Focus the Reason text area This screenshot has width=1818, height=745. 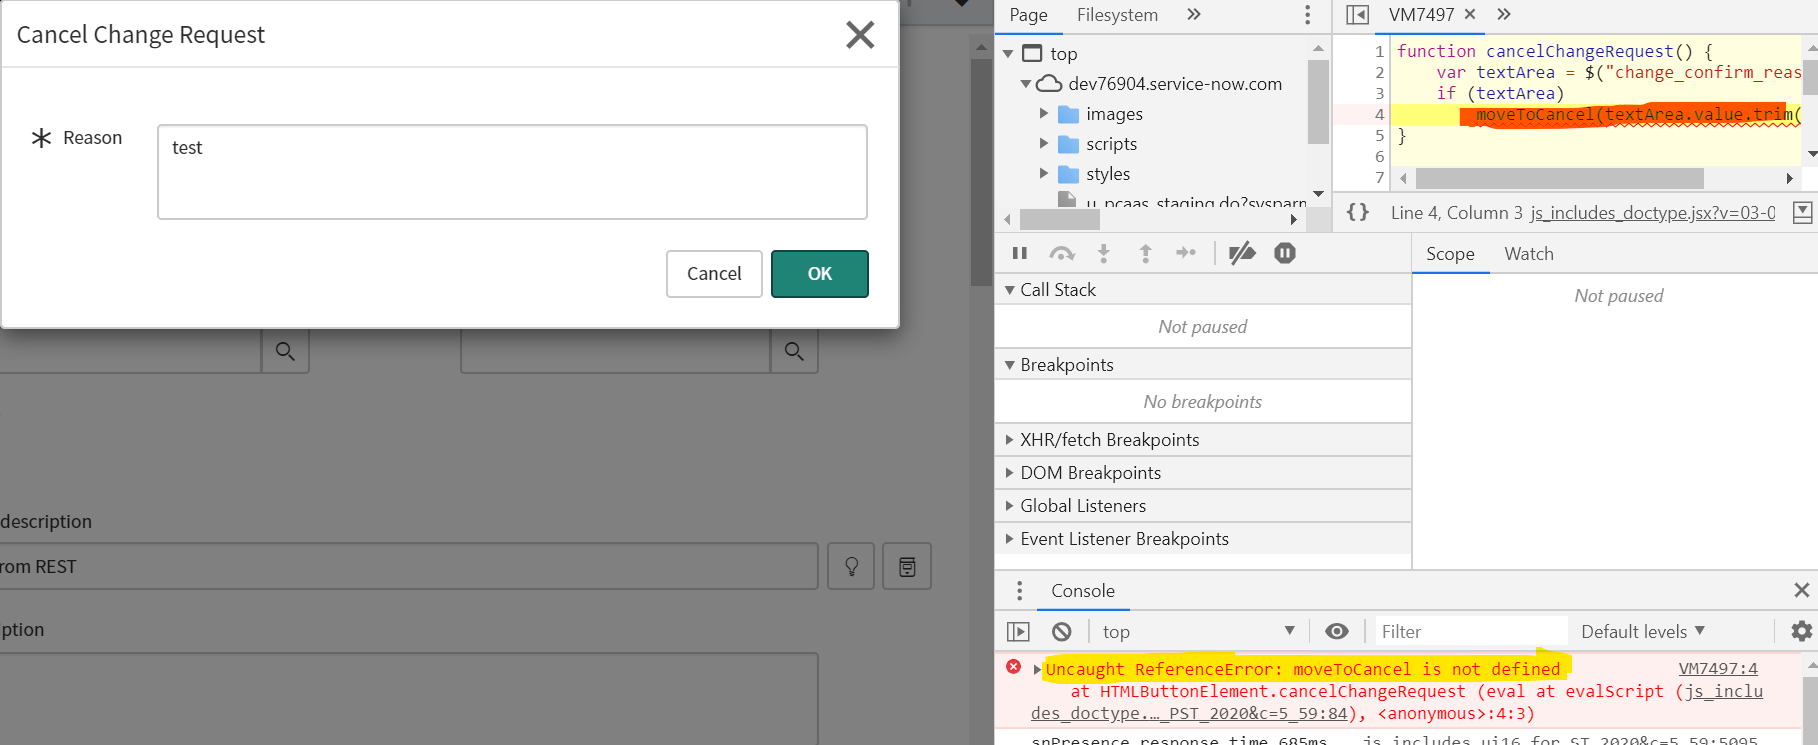click(x=512, y=172)
